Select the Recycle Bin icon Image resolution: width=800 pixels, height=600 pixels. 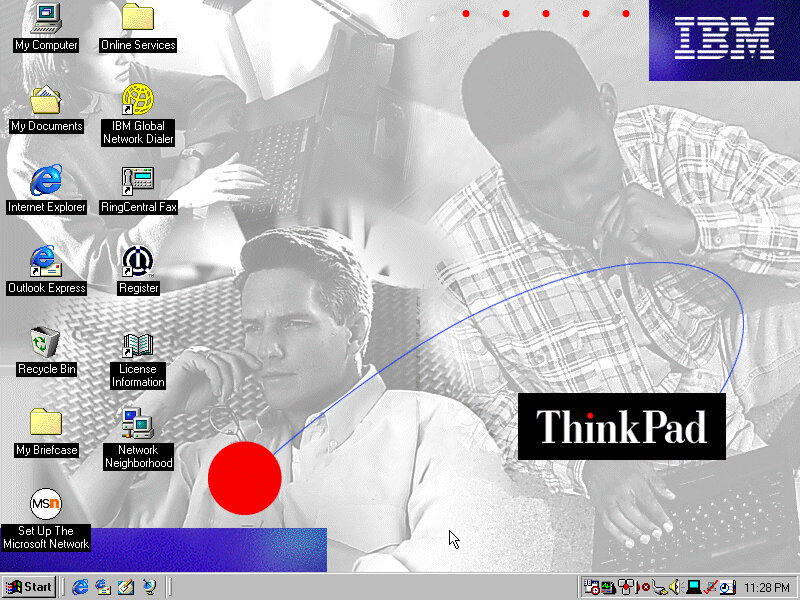point(46,343)
